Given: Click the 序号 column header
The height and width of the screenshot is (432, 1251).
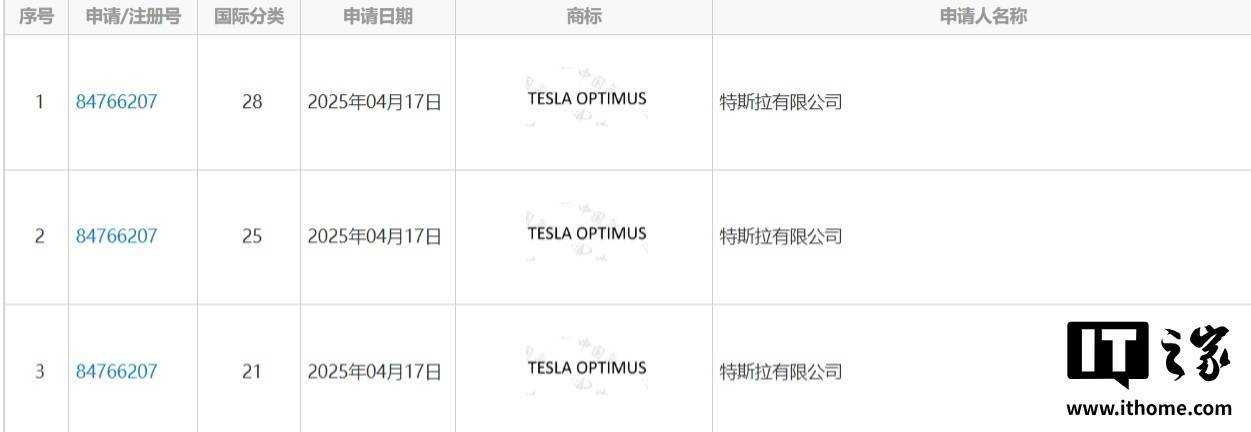Looking at the screenshot, I should [x=36, y=17].
